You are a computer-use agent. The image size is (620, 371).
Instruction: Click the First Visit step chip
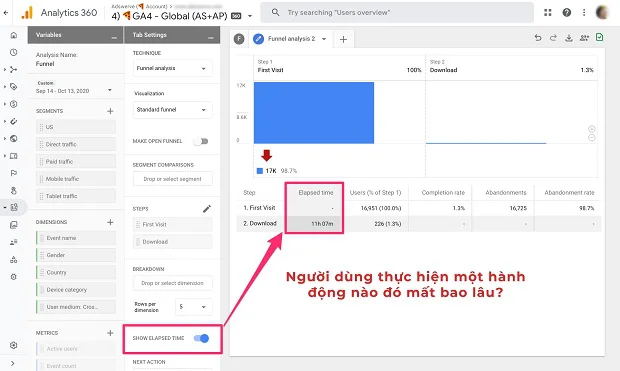coord(172,224)
